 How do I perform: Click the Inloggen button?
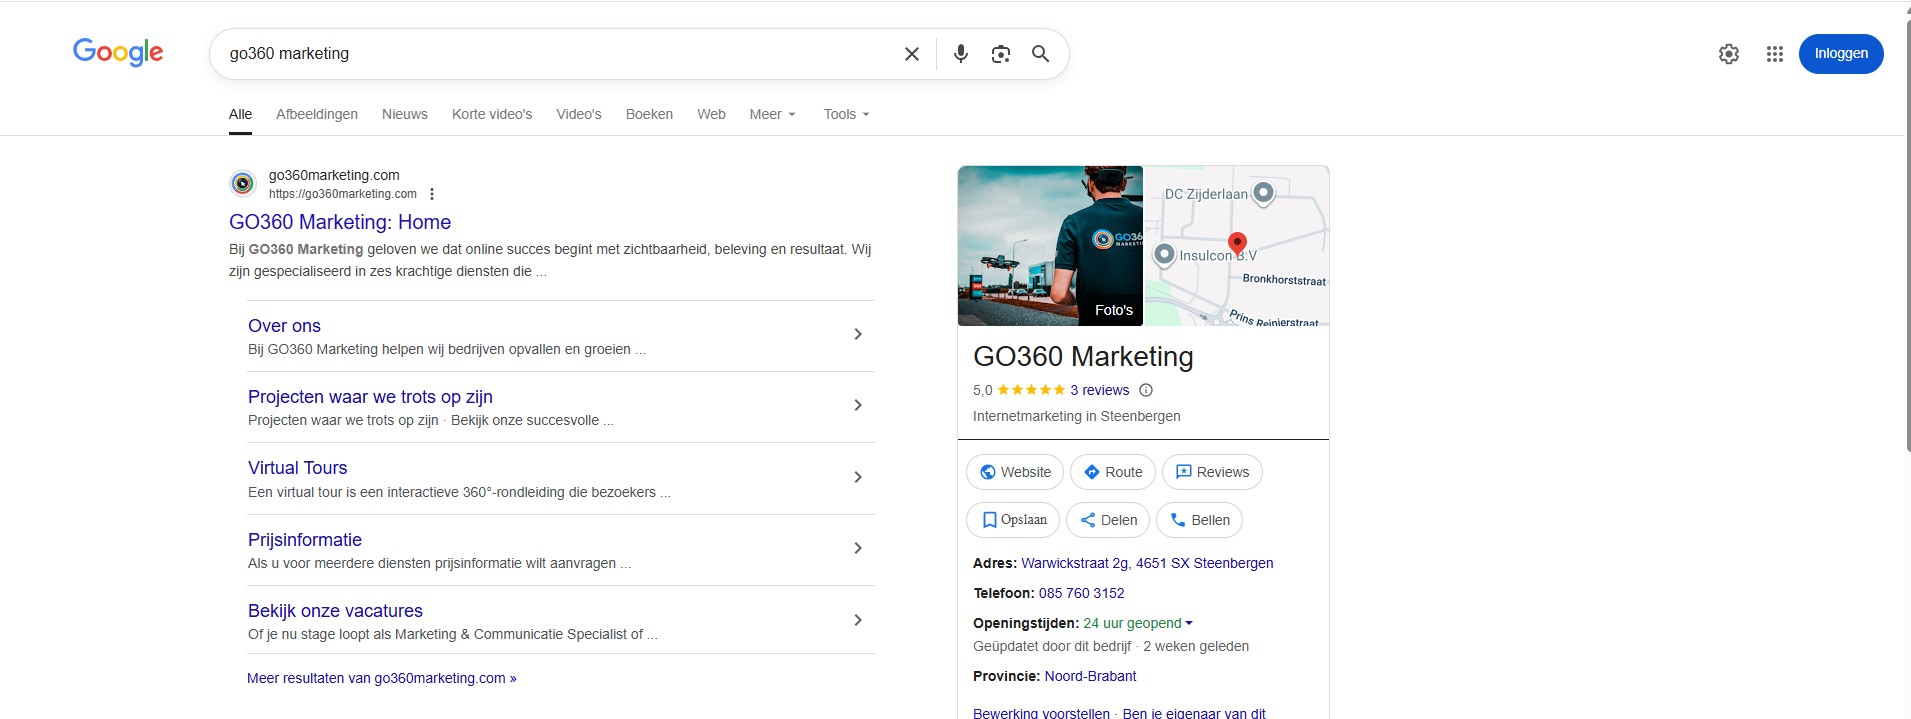pos(1840,54)
